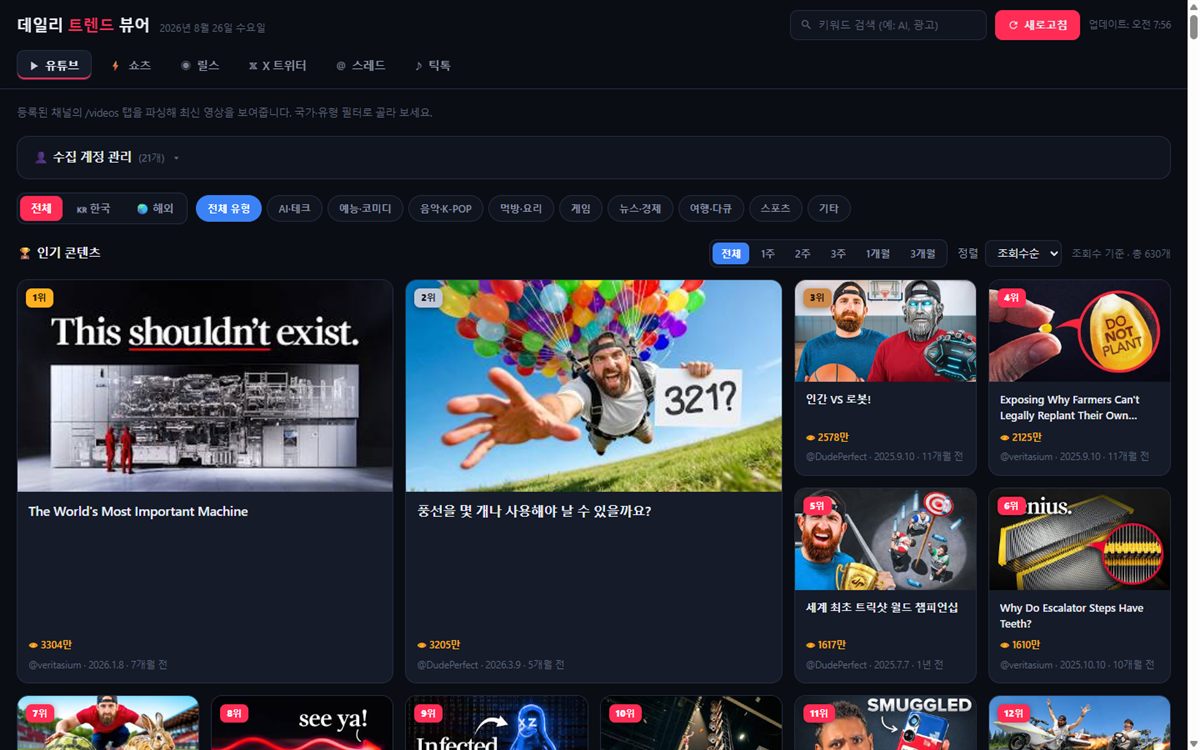The image size is (1200, 750).
Task: Click the trophy icon beside 인기 콘텐츠
Action: click(x=25, y=253)
